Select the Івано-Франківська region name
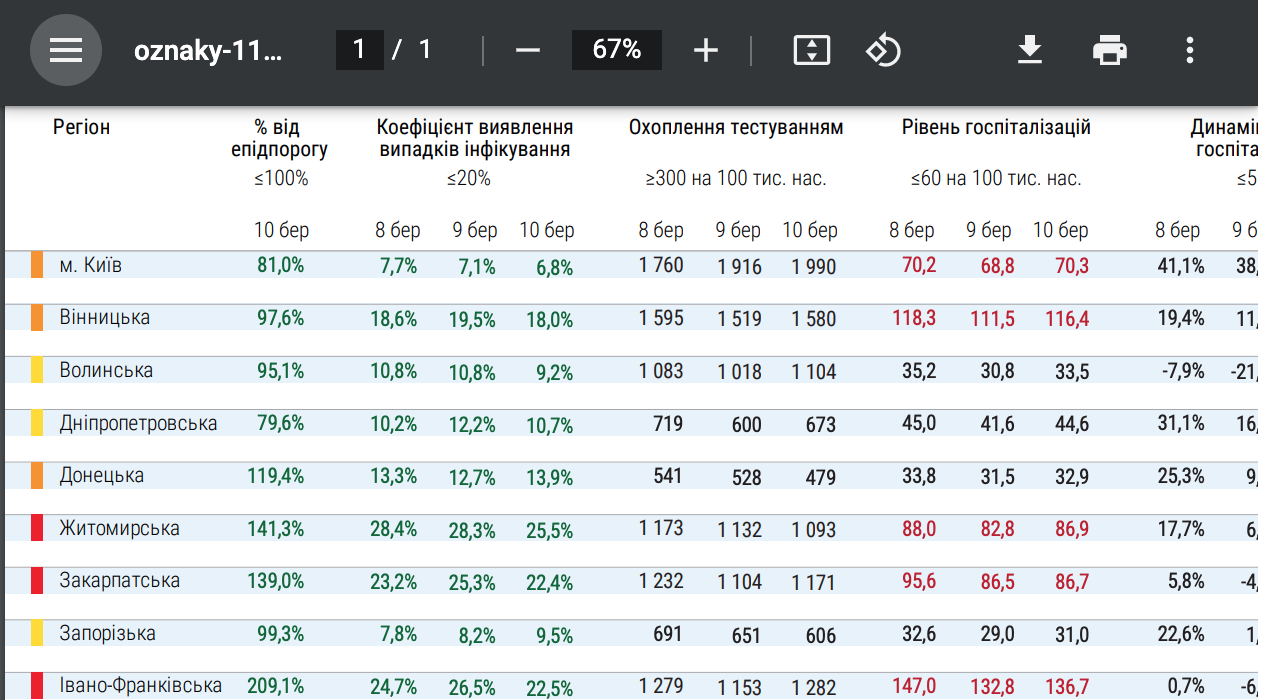Screen dimensions: 1264x700 140,686
